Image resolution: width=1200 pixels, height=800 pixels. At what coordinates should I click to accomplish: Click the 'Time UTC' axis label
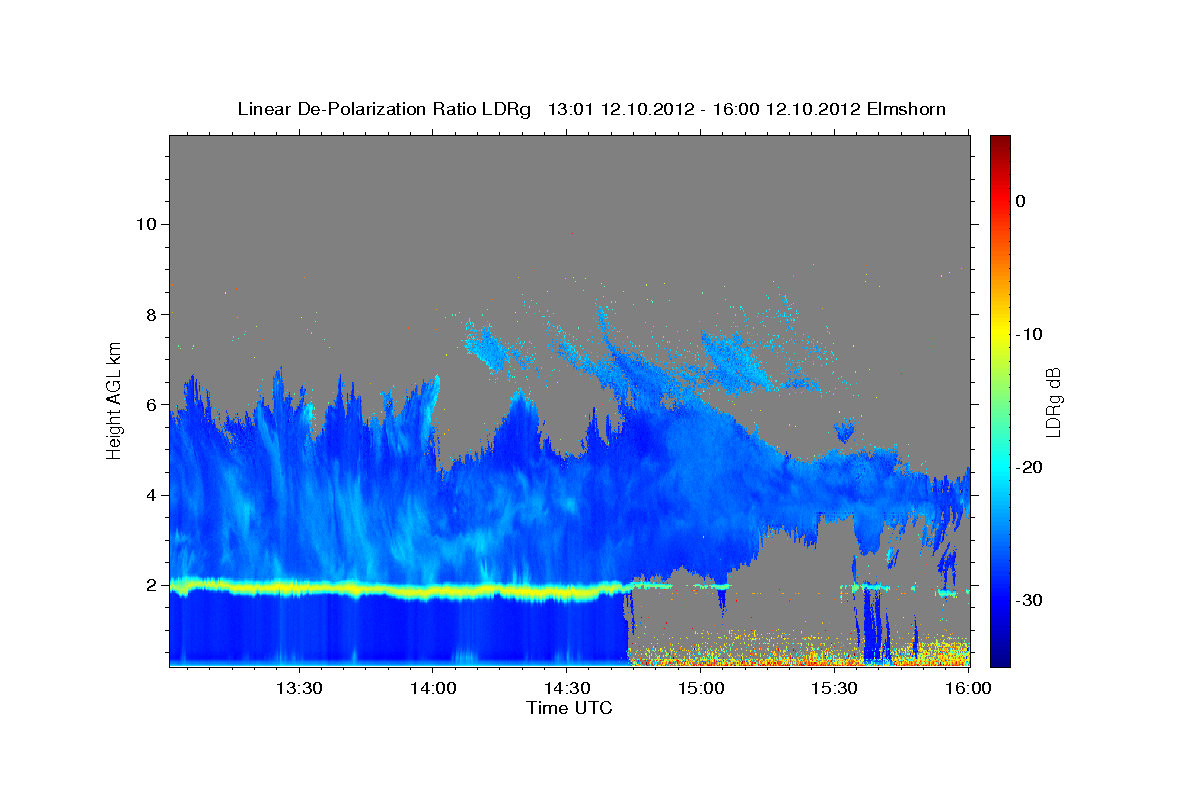(569, 708)
